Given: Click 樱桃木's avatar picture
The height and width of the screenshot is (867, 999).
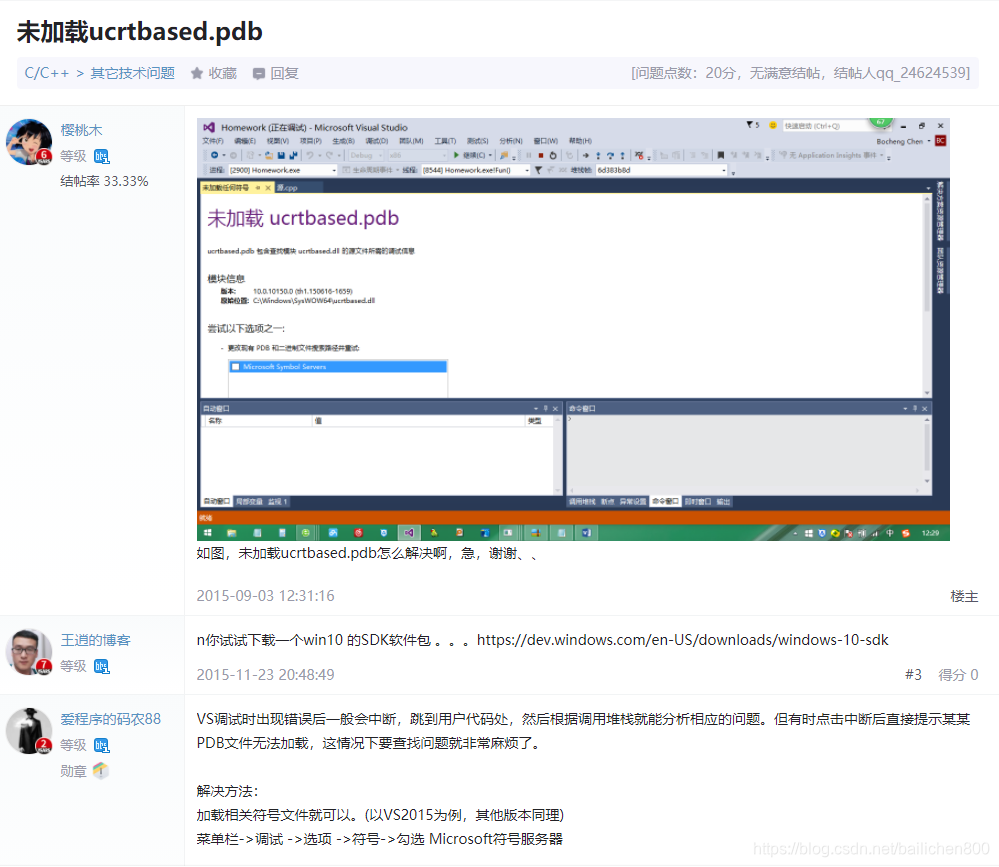Looking at the screenshot, I should [29, 141].
